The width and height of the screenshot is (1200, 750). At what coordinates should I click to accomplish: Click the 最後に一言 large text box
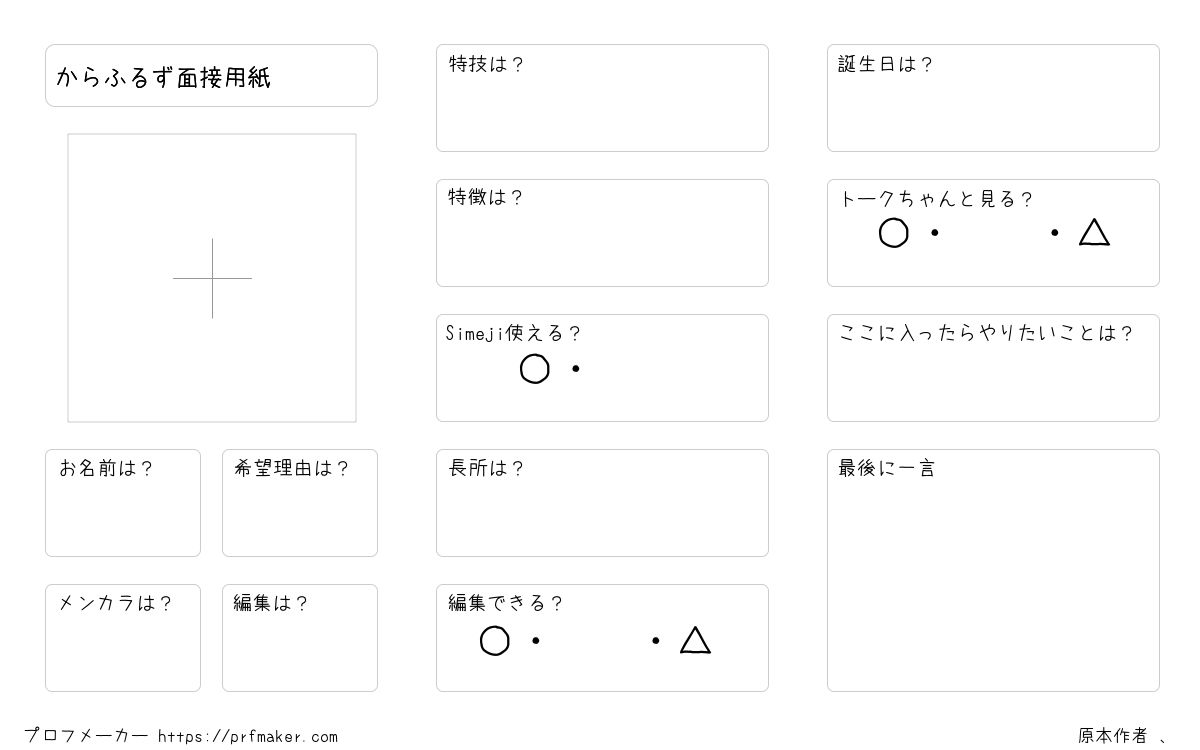pyautogui.click(x=993, y=570)
